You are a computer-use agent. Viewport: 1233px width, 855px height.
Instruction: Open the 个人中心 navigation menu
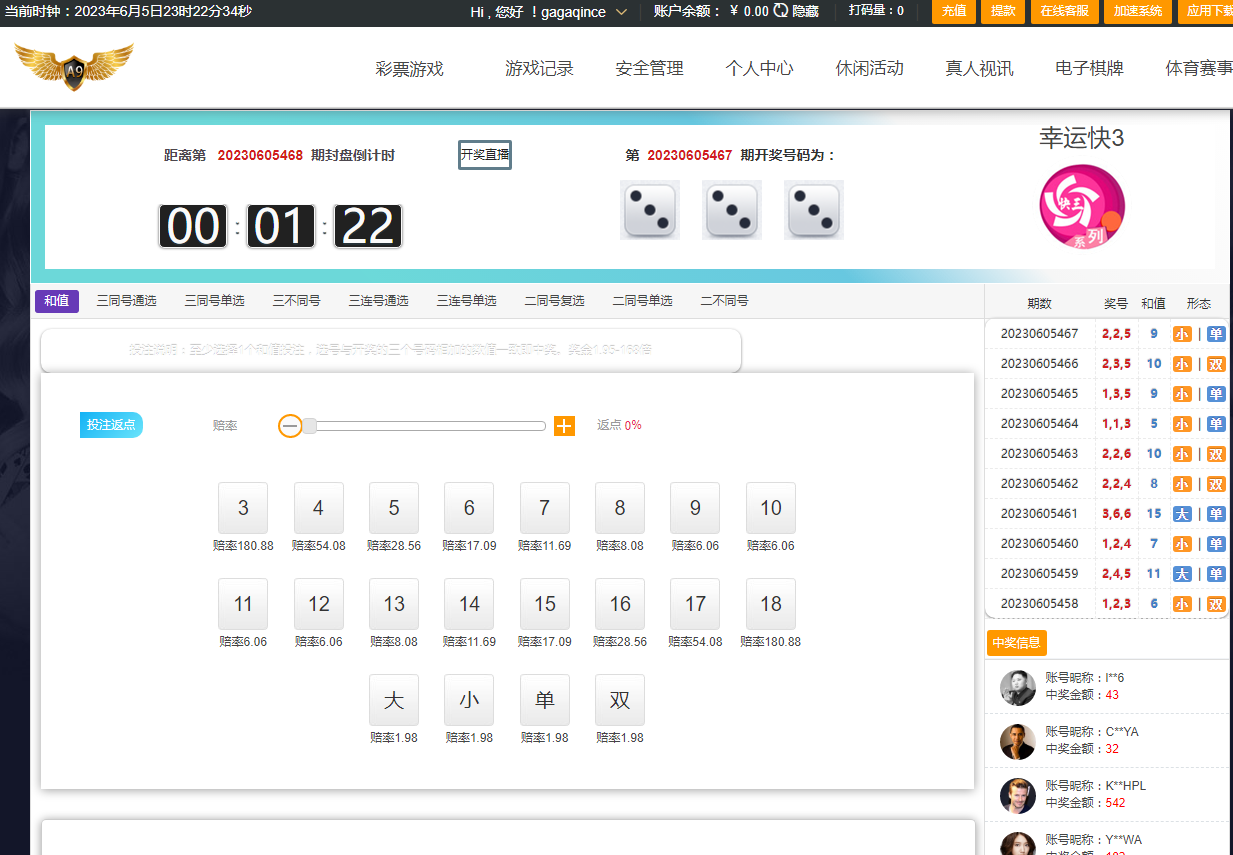pyautogui.click(x=759, y=69)
